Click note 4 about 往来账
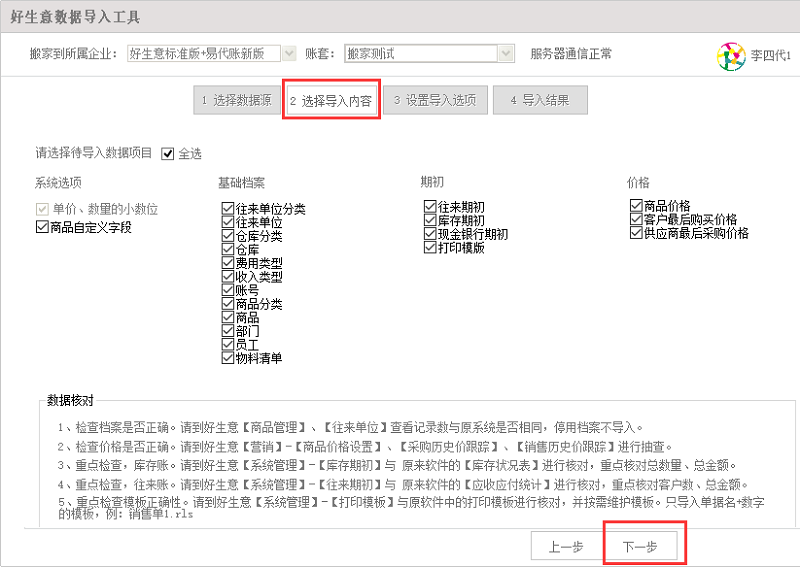Screen dimensions: 800x567 [404, 484]
